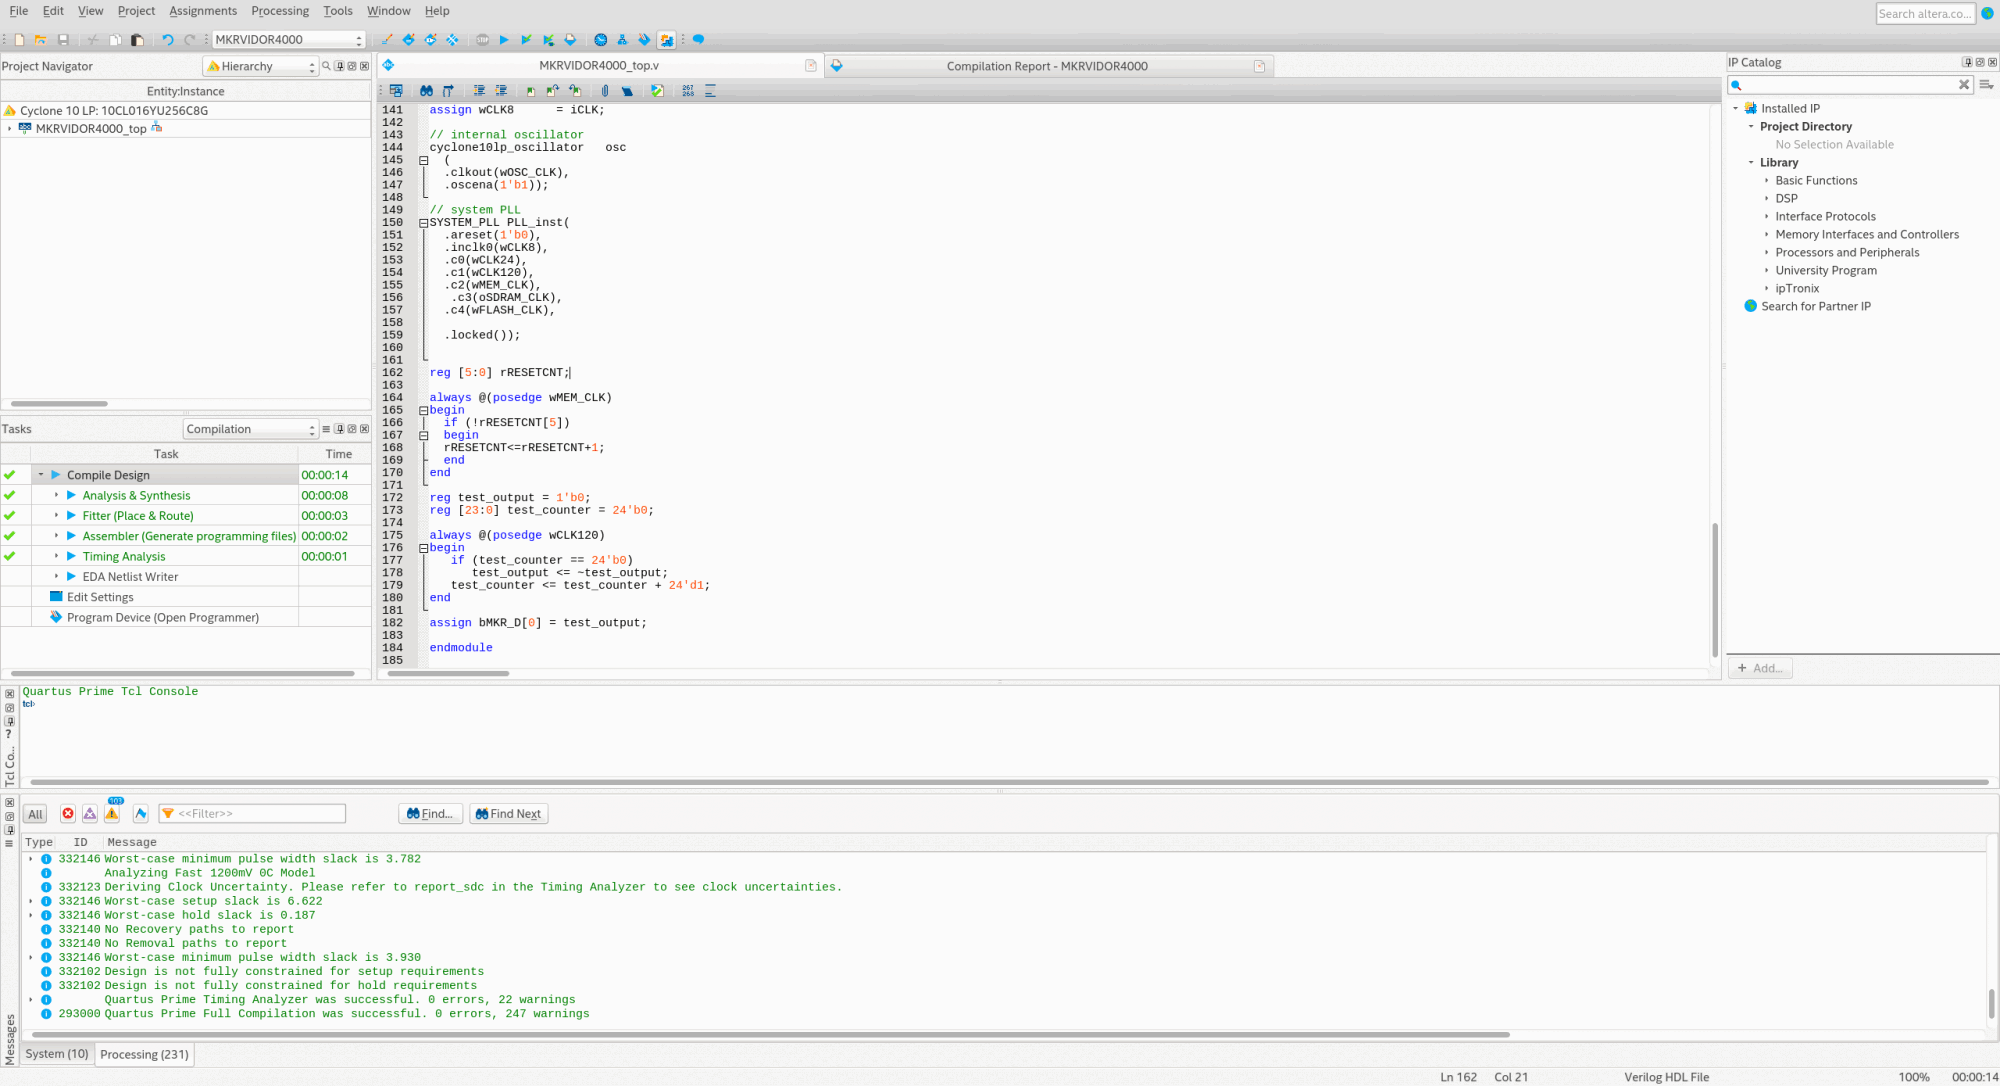The width and height of the screenshot is (2000, 1086).
Task: Click the Stop Processing icon
Action: [x=483, y=40]
